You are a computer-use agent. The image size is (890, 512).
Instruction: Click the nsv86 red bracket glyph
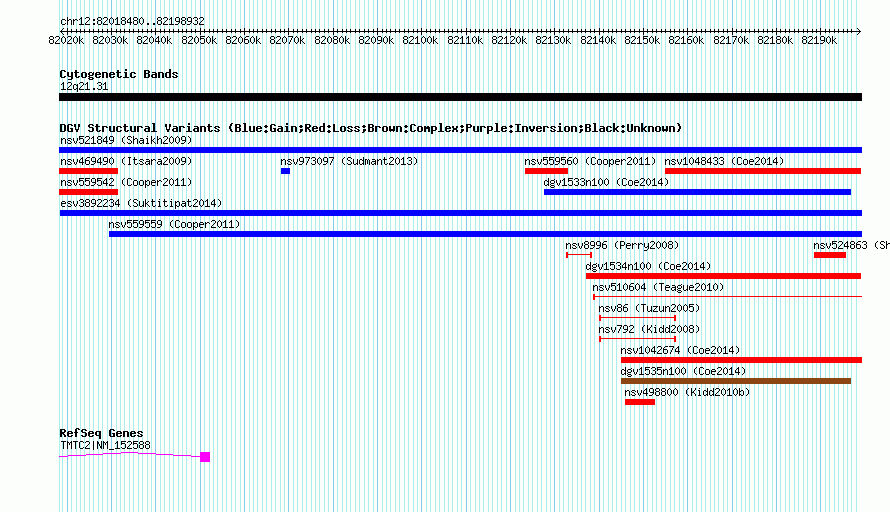(x=637, y=318)
